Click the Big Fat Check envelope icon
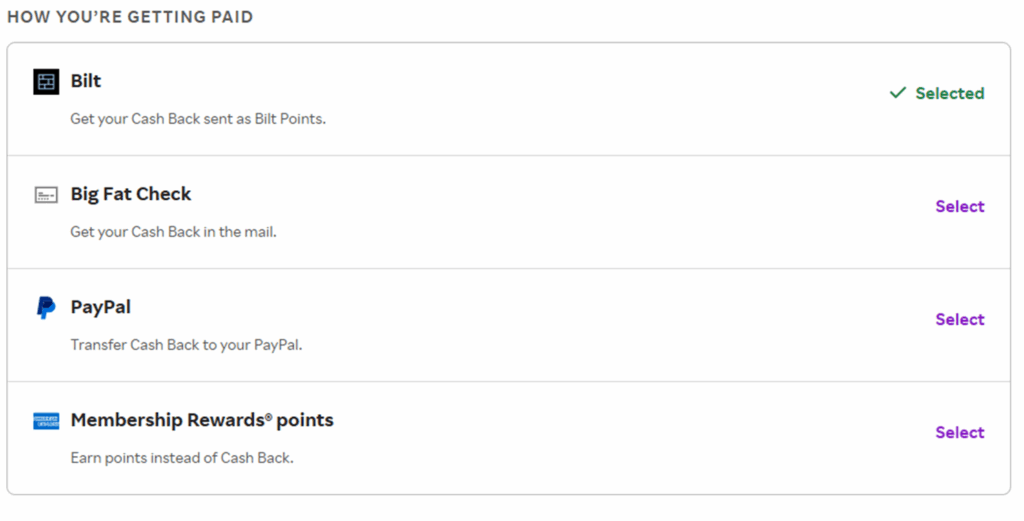Screen dimensions: 1024x521 [x=46, y=195]
